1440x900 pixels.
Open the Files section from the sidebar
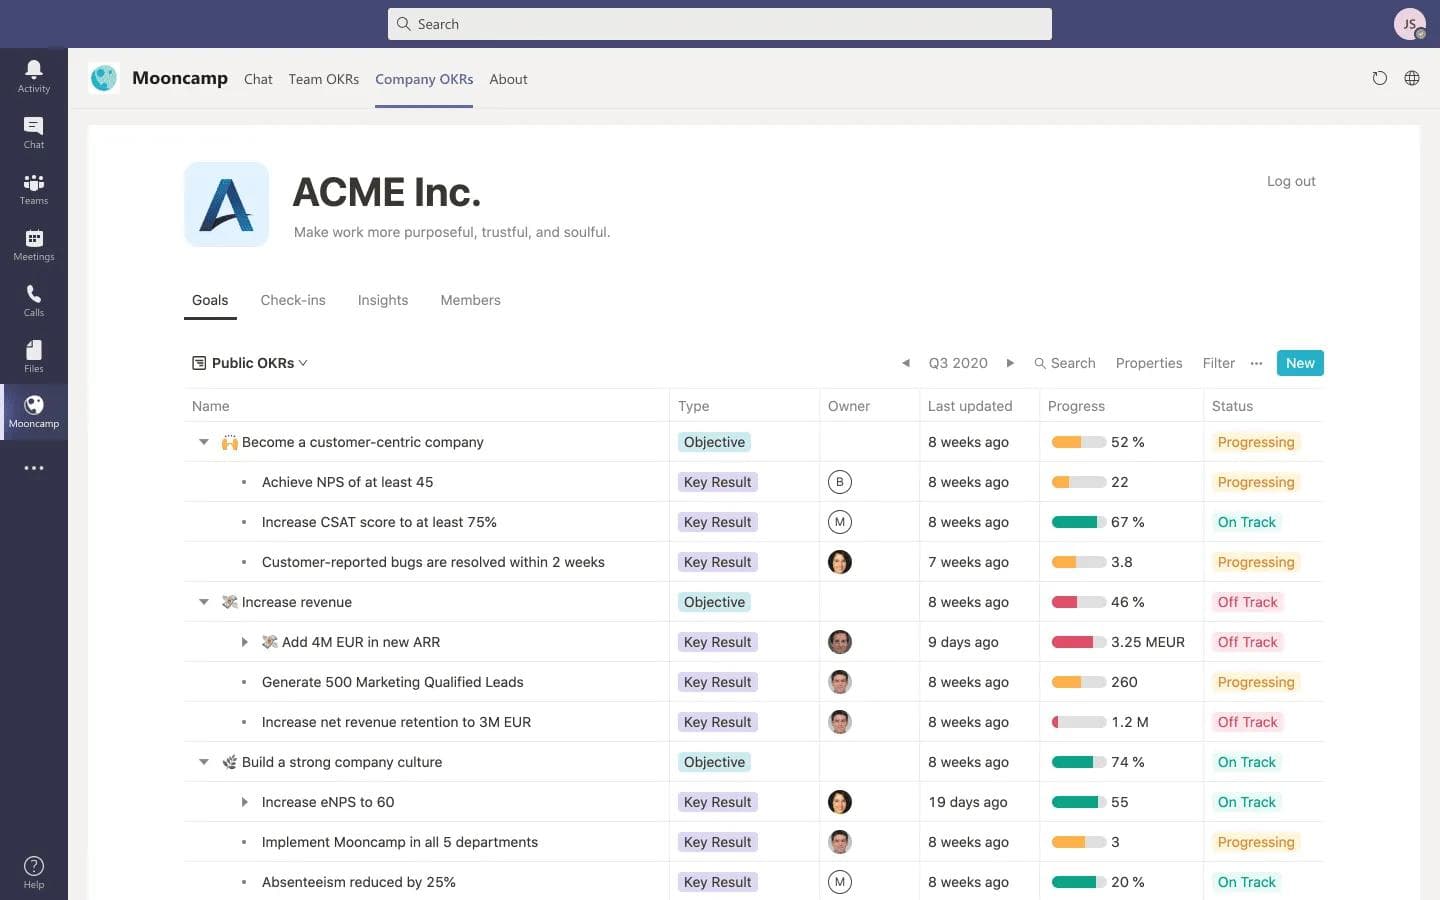(x=33, y=355)
